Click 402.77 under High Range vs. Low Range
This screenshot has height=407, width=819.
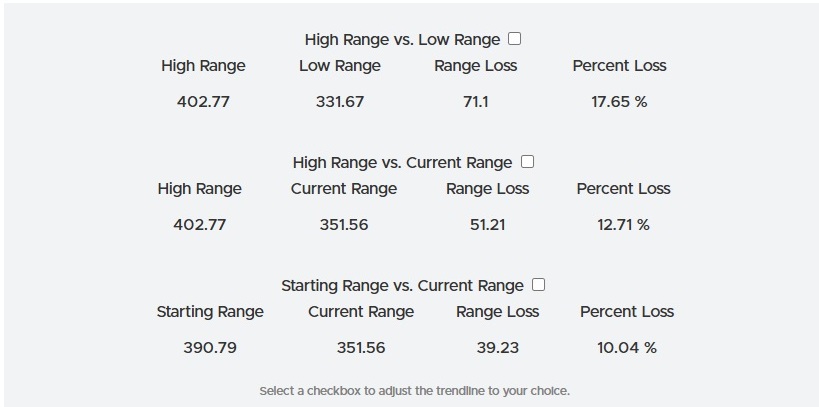tap(203, 102)
